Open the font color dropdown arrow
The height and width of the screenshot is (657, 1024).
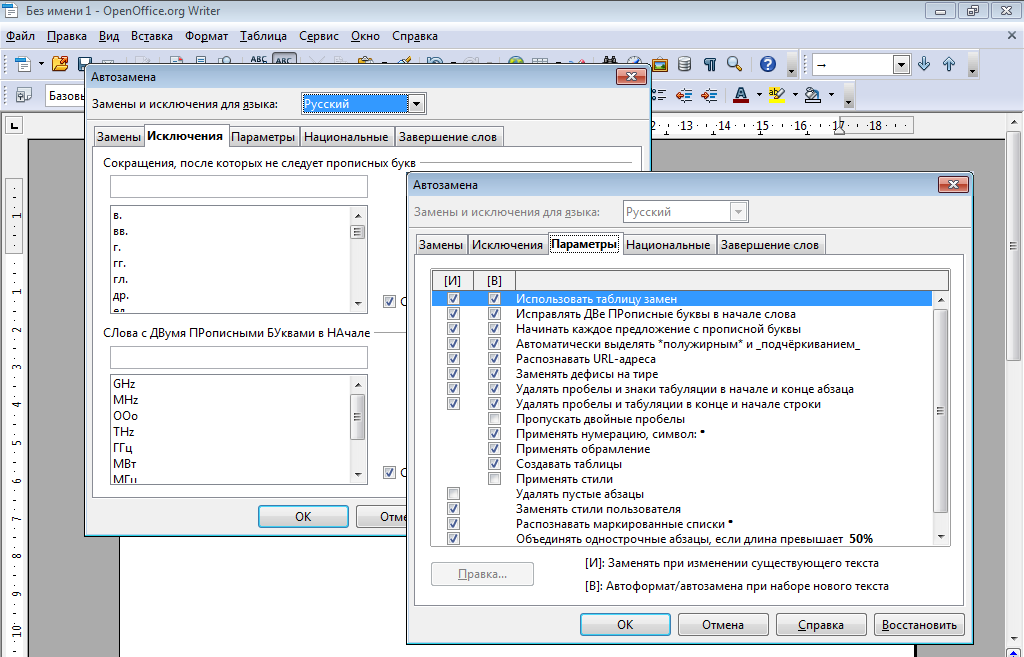759,95
